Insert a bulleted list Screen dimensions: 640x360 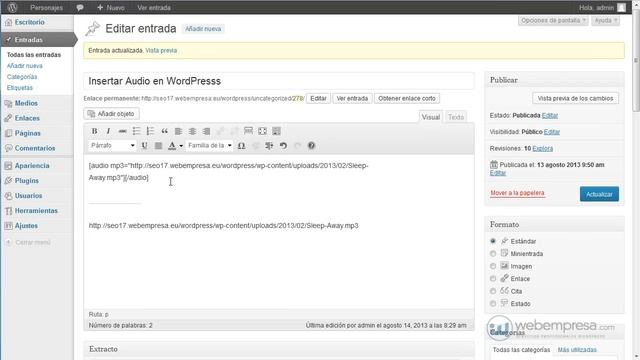tap(136, 131)
